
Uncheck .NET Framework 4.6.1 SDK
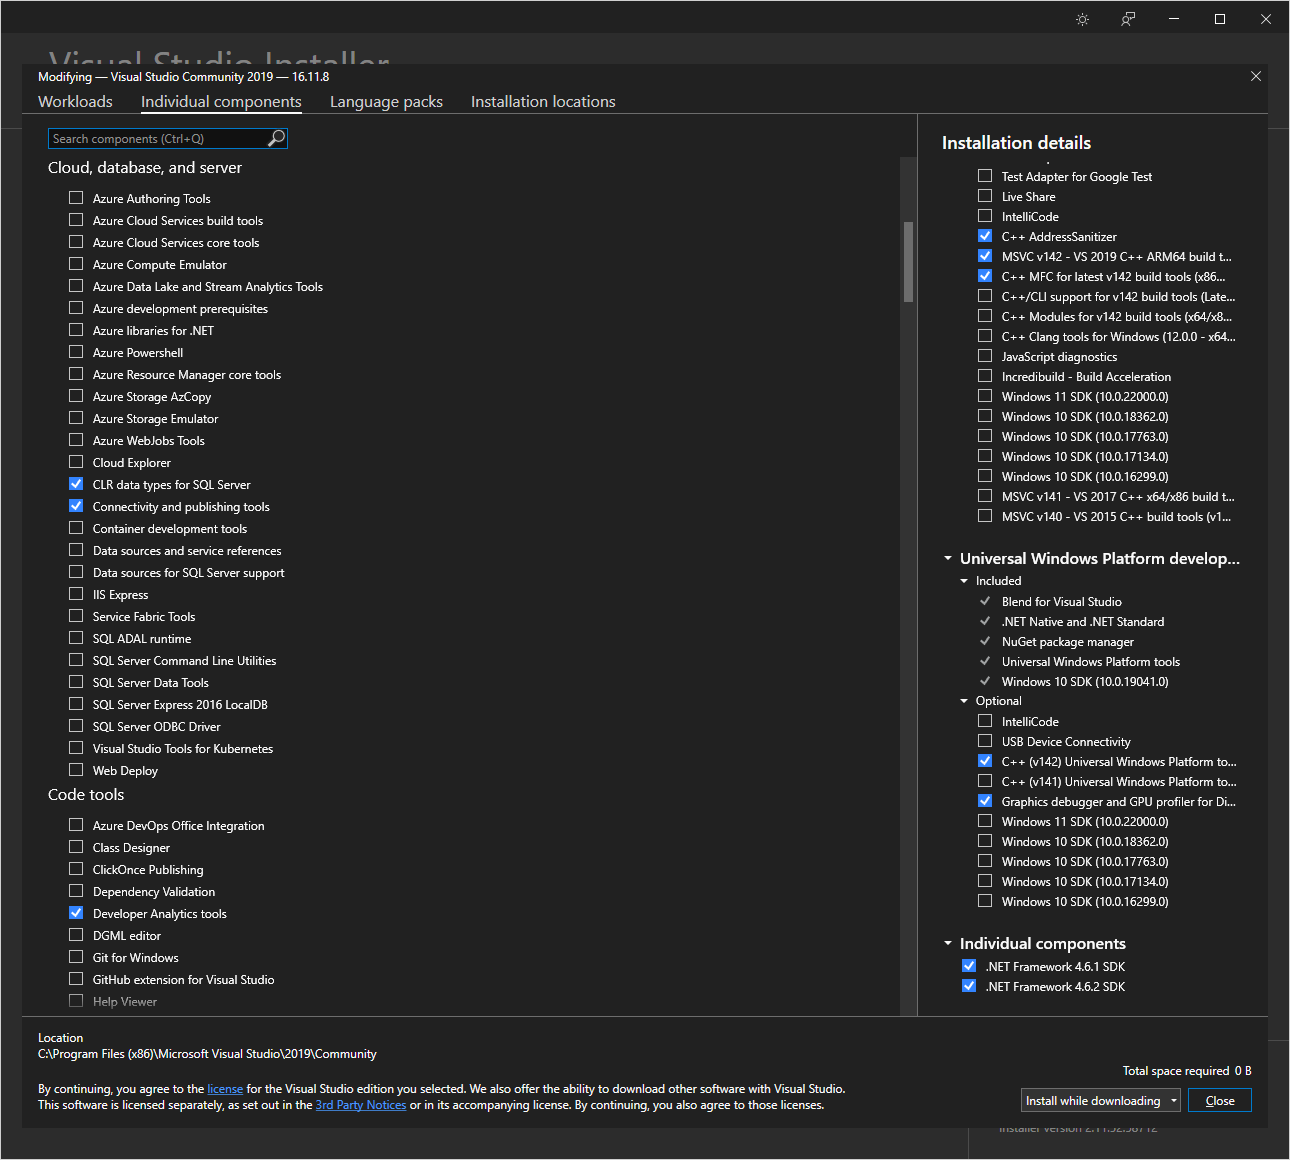click(x=969, y=966)
